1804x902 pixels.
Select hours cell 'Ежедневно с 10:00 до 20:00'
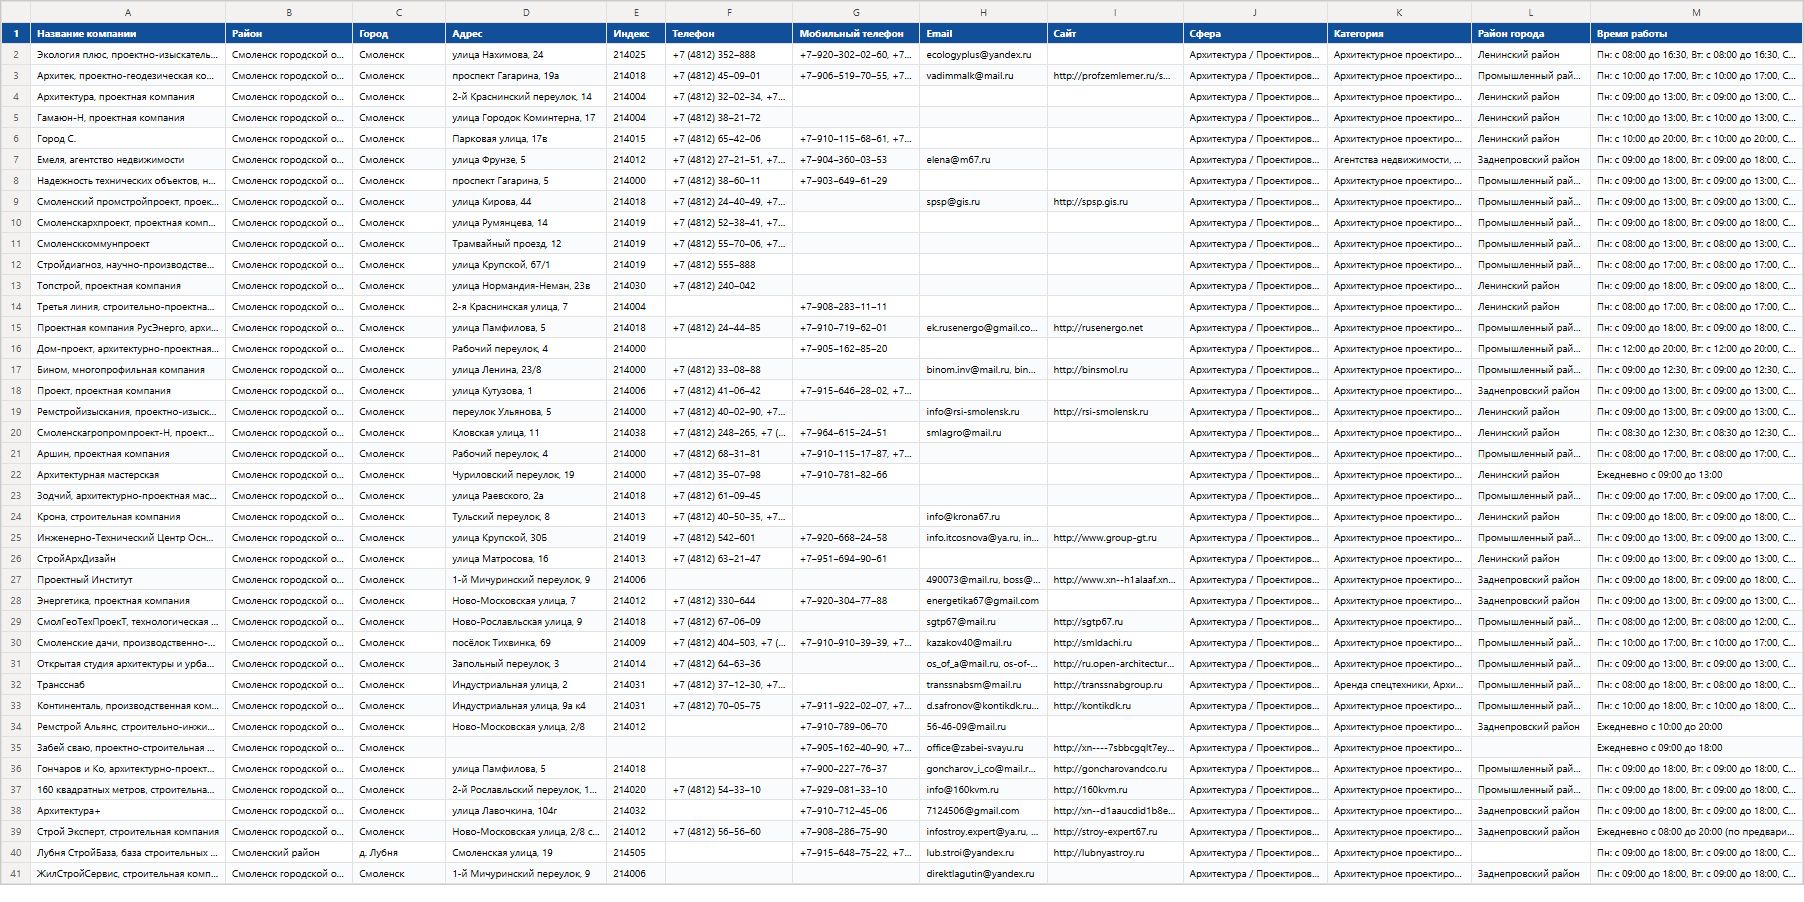tap(1696, 726)
